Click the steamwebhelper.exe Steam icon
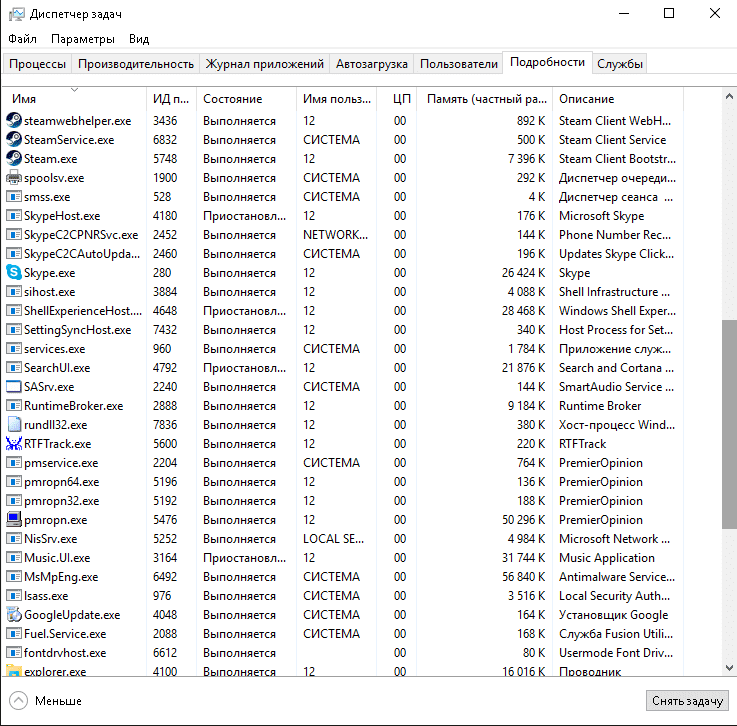Image resolution: width=737 pixels, height=726 pixels. 14,120
